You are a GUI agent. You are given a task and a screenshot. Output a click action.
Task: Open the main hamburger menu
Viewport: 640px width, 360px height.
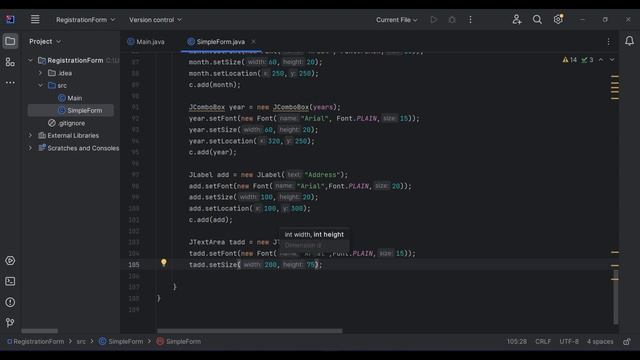[x=35, y=19]
